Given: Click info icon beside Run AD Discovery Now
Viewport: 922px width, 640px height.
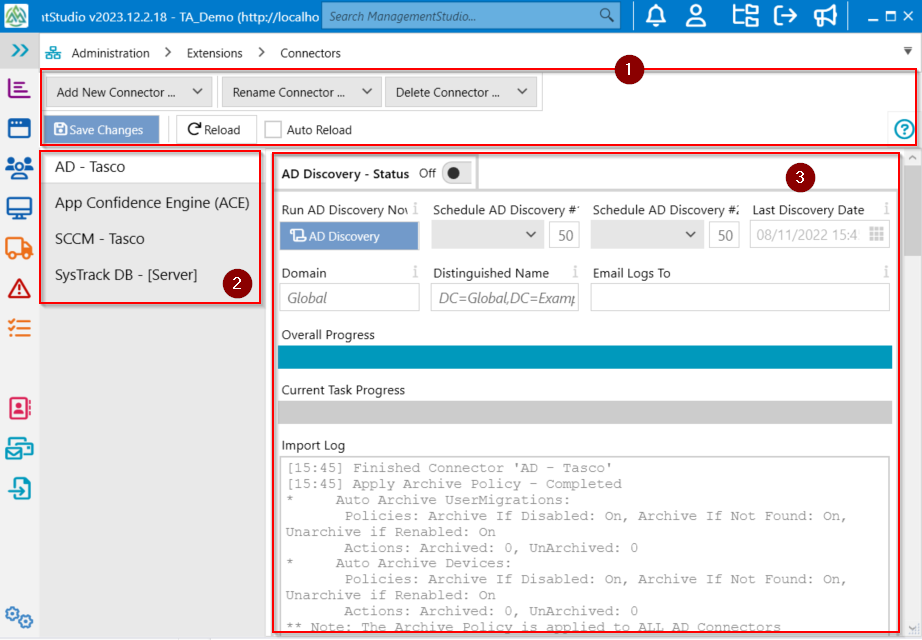Looking at the screenshot, I should [x=415, y=208].
